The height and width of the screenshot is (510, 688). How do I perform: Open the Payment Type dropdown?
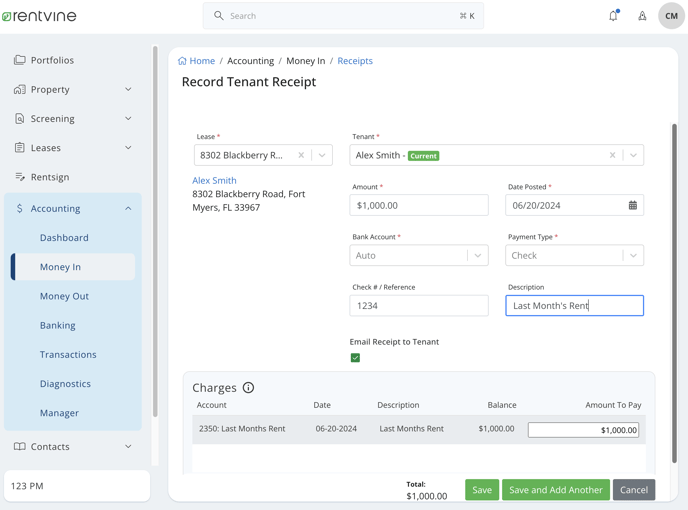[x=633, y=256]
